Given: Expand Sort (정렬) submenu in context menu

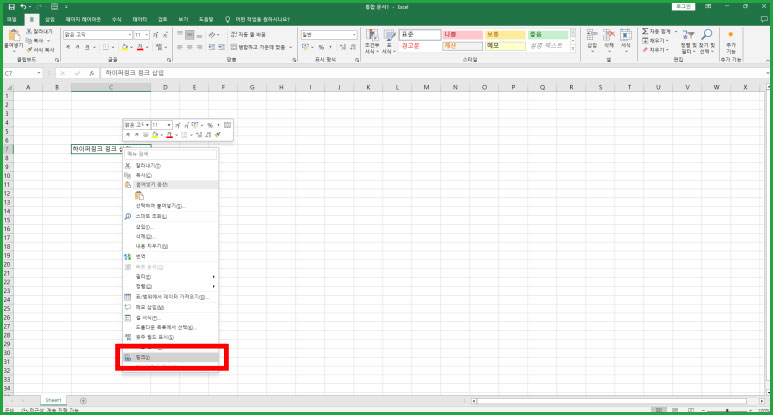Looking at the screenshot, I should tap(213, 286).
